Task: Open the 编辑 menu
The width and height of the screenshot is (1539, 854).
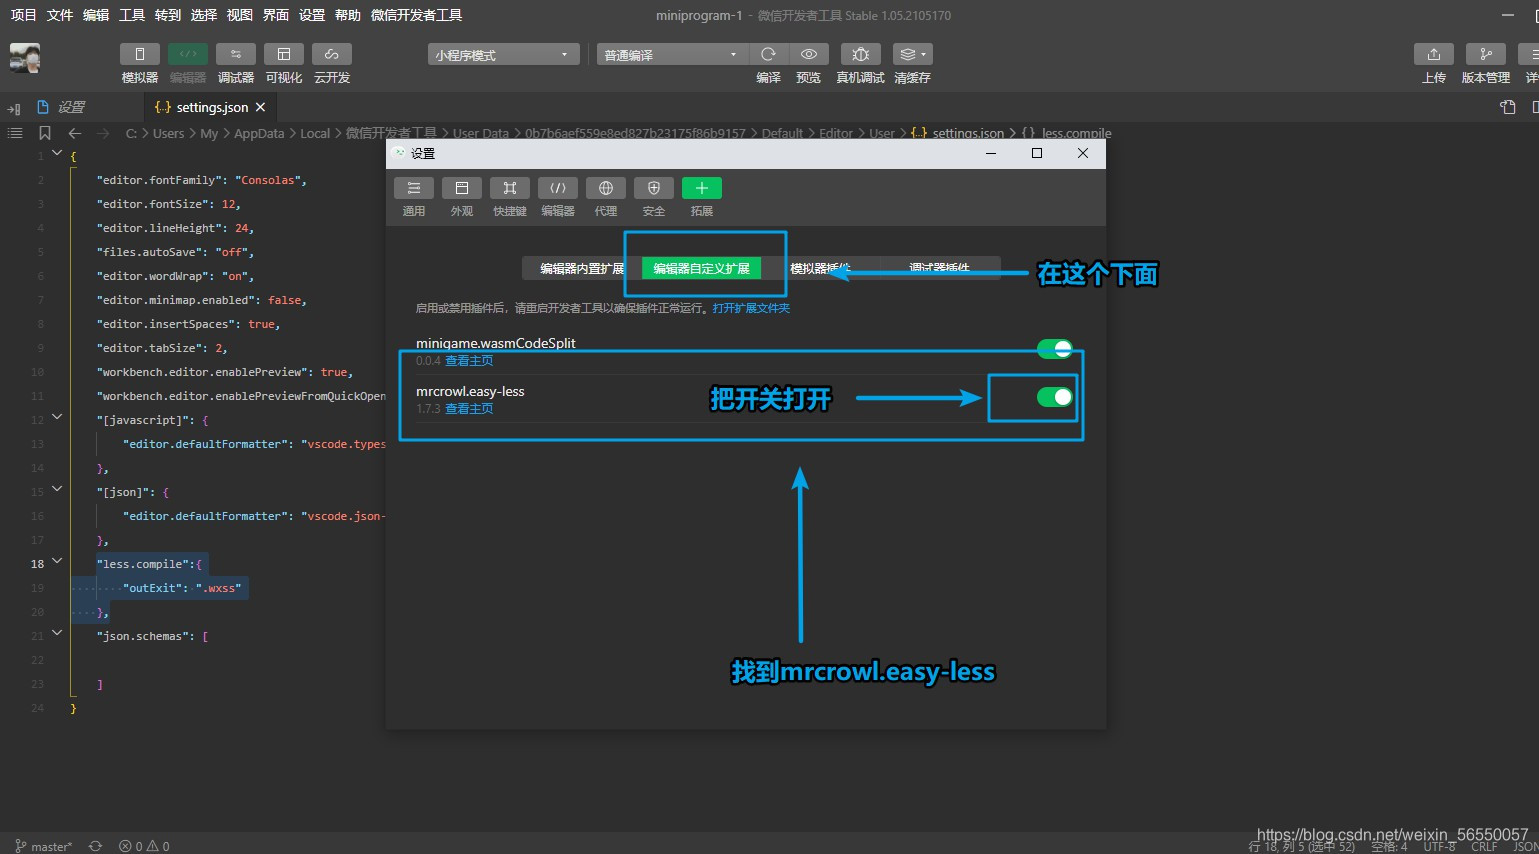Action: (x=96, y=15)
